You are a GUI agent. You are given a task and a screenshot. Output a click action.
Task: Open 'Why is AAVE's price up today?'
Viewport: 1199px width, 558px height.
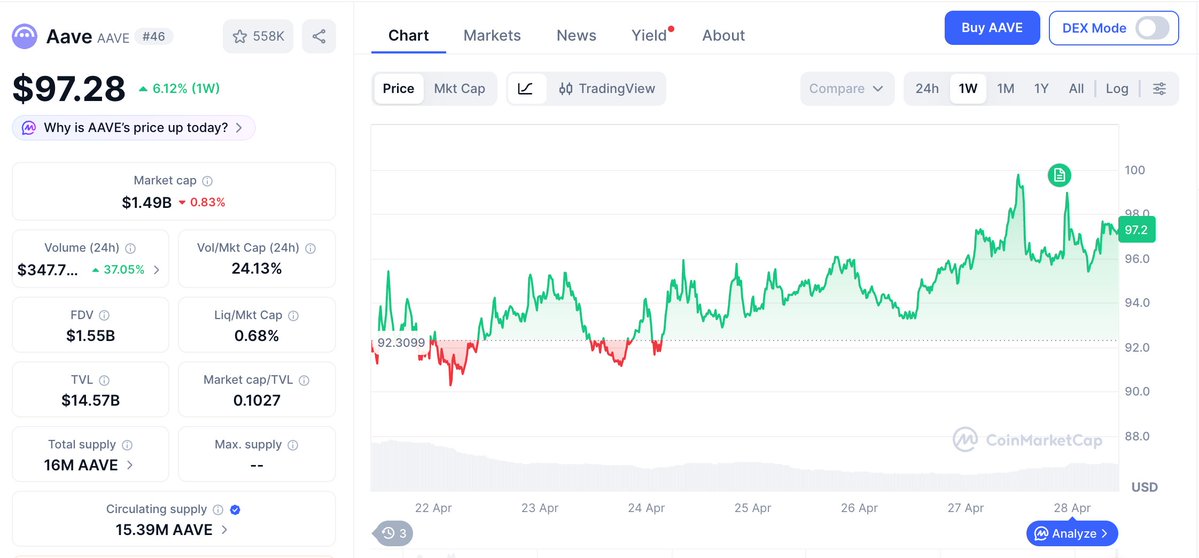(134, 128)
